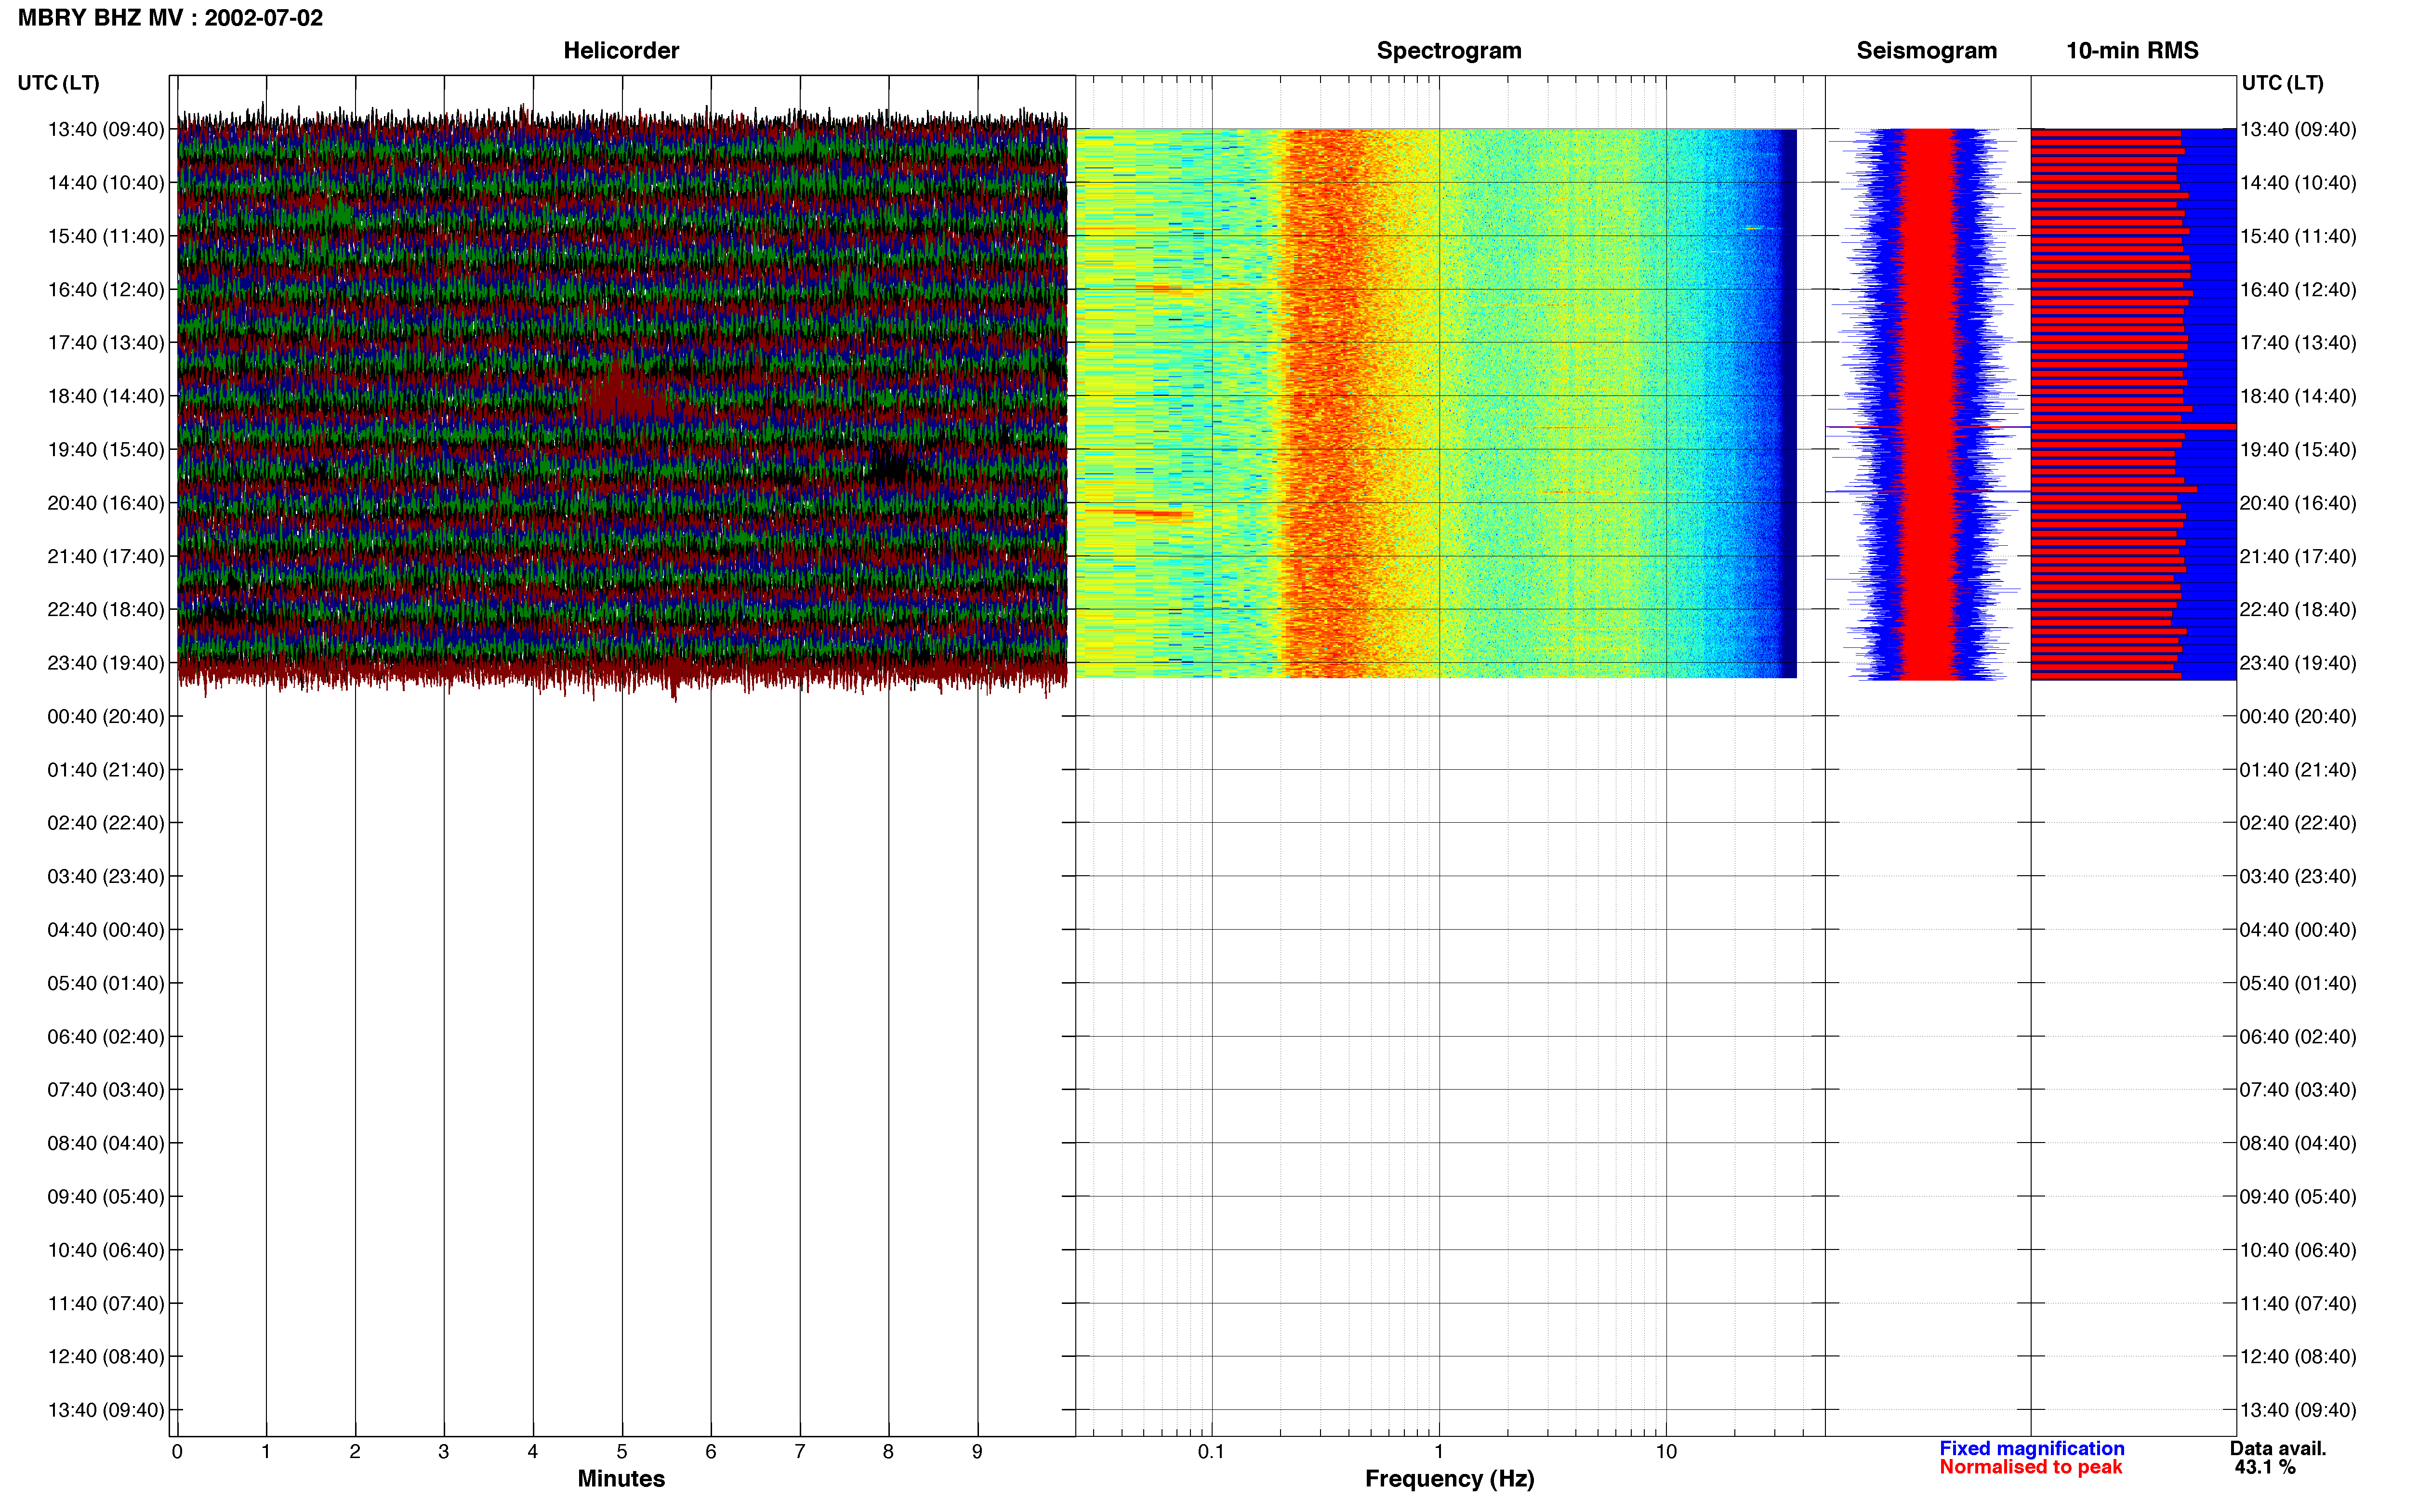Viewport: 2418px width, 1512px height.
Task: Click minute tick label '3' on Helicorder axis
Action: click(444, 1452)
